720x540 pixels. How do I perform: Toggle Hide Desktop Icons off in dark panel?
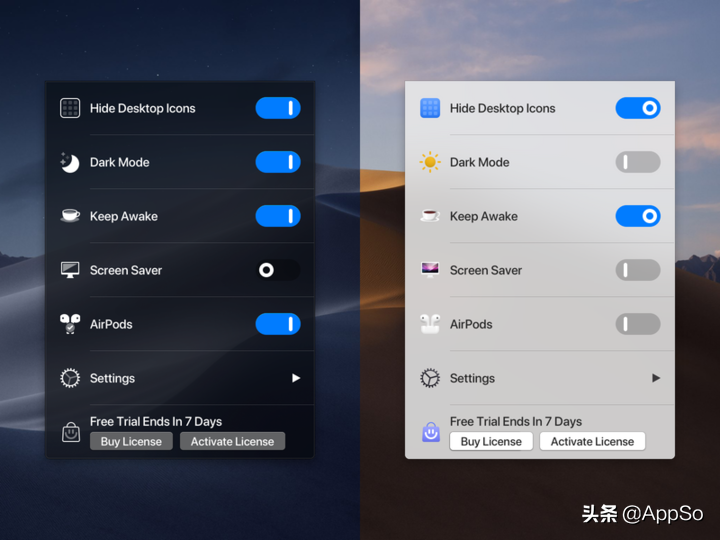click(278, 108)
